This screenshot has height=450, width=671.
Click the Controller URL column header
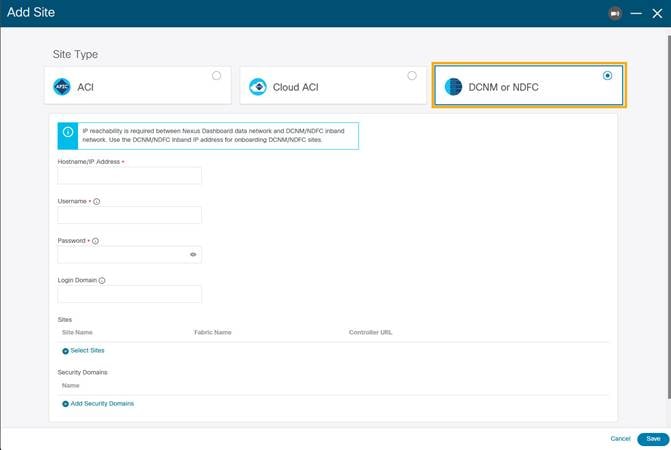click(370, 332)
